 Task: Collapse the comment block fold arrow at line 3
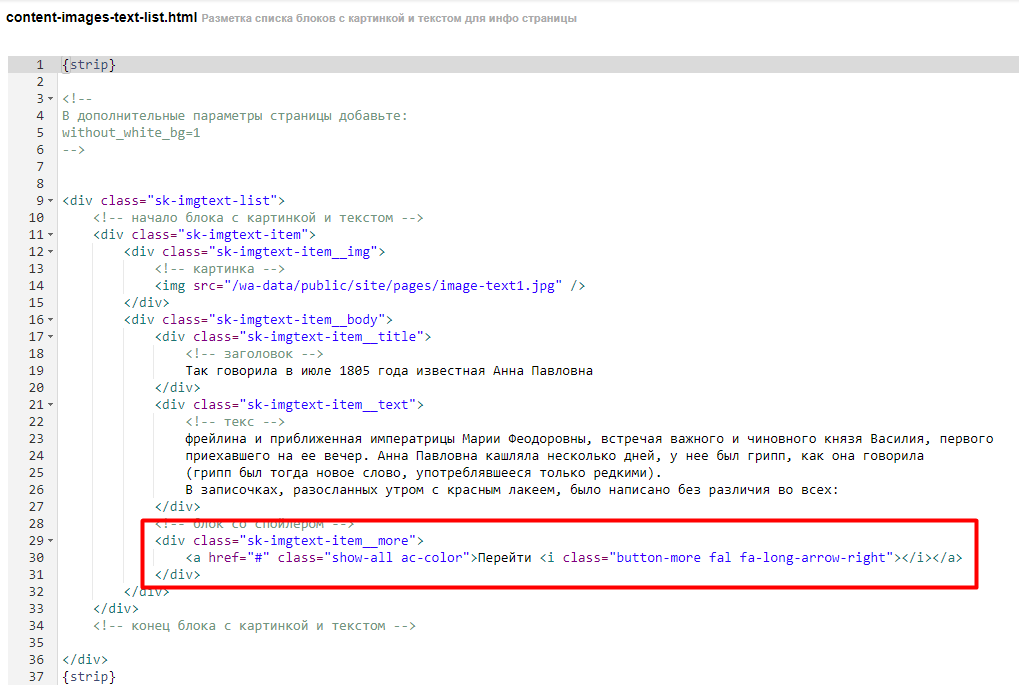[x=51, y=99]
